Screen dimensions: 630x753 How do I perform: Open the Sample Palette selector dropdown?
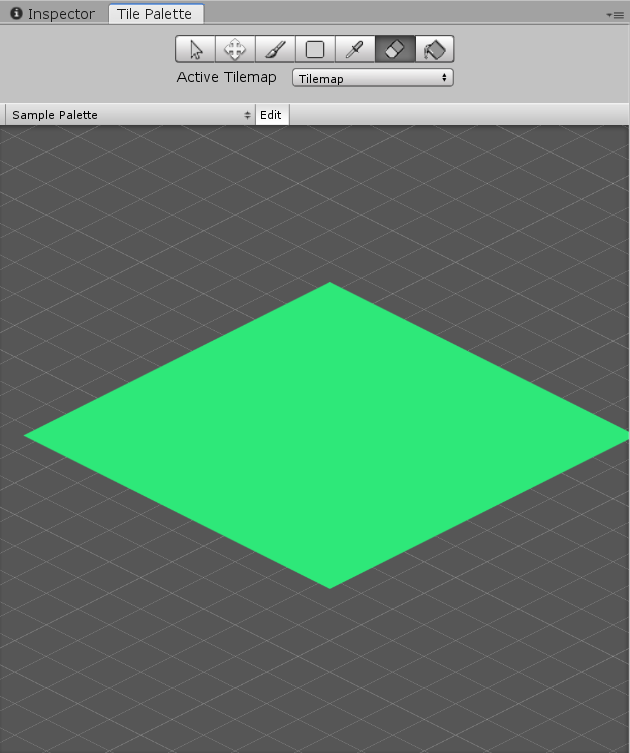[x=130, y=115]
